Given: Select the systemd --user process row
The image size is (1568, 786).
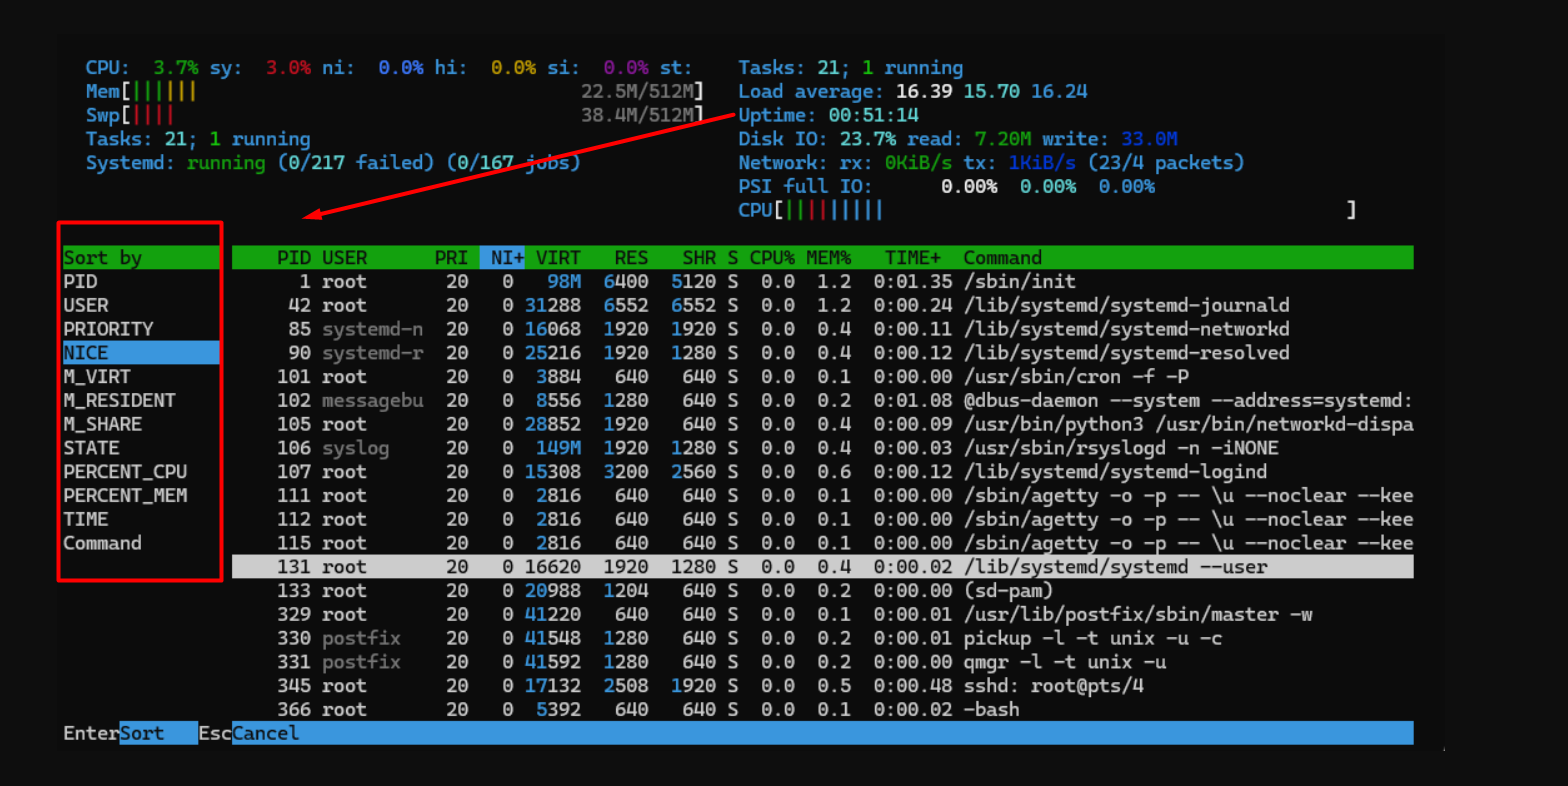Looking at the screenshot, I should pyautogui.click(x=820, y=567).
